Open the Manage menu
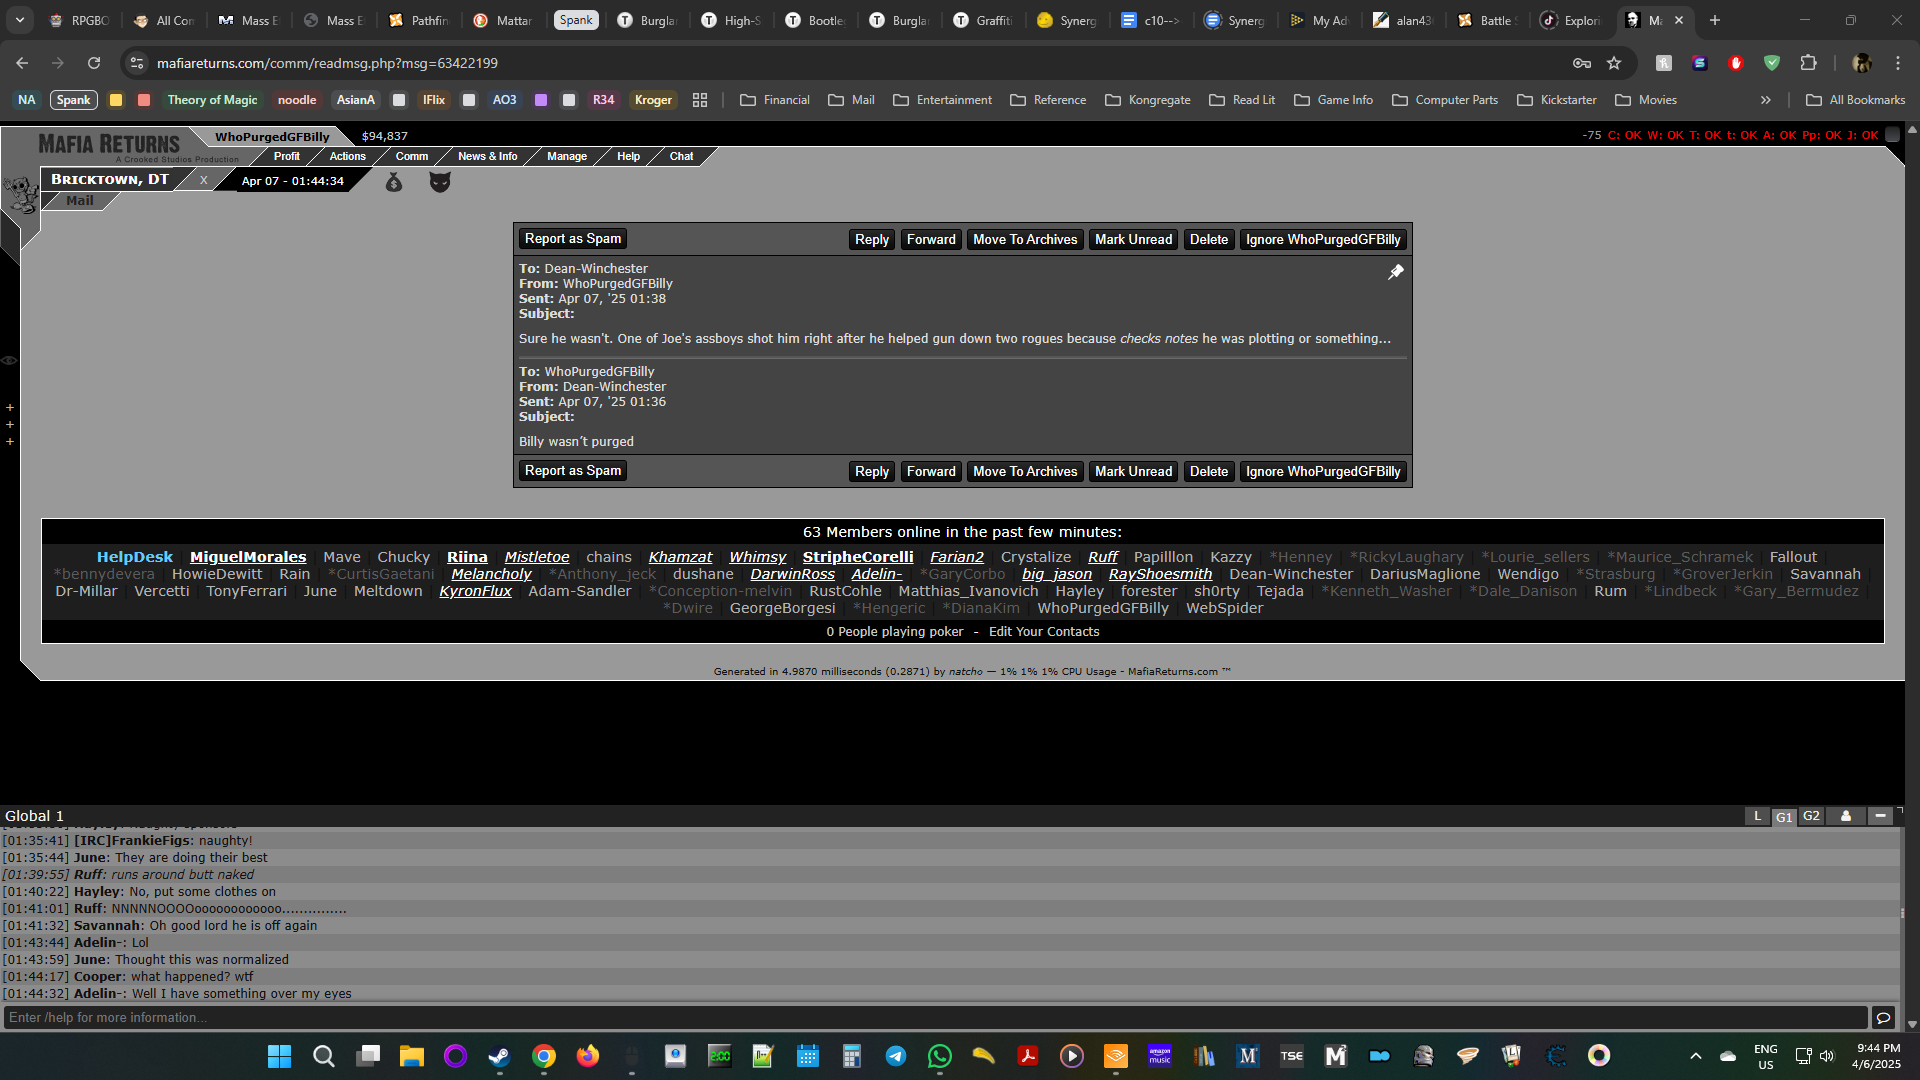This screenshot has width=1920, height=1080. pos(567,156)
